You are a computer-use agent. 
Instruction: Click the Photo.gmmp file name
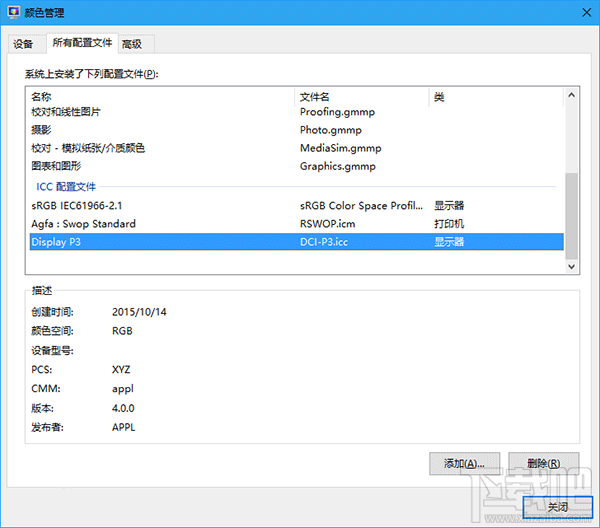(331, 130)
